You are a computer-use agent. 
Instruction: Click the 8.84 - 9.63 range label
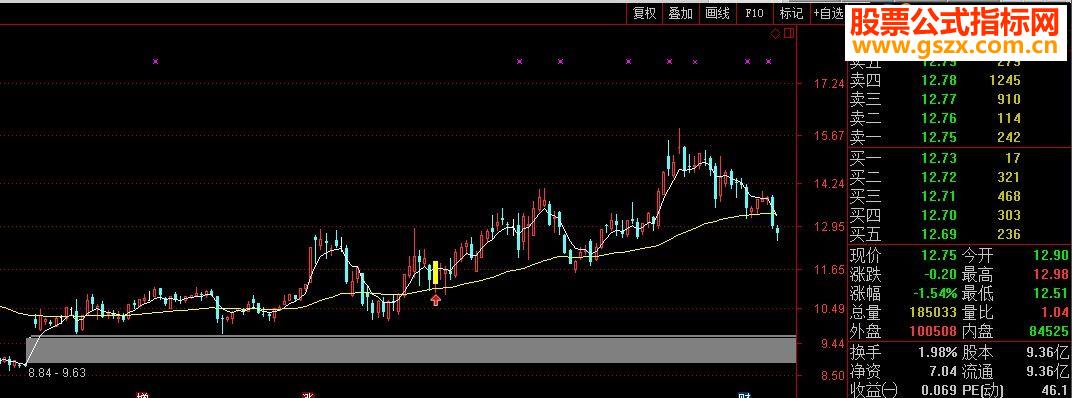(x=56, y=373)
